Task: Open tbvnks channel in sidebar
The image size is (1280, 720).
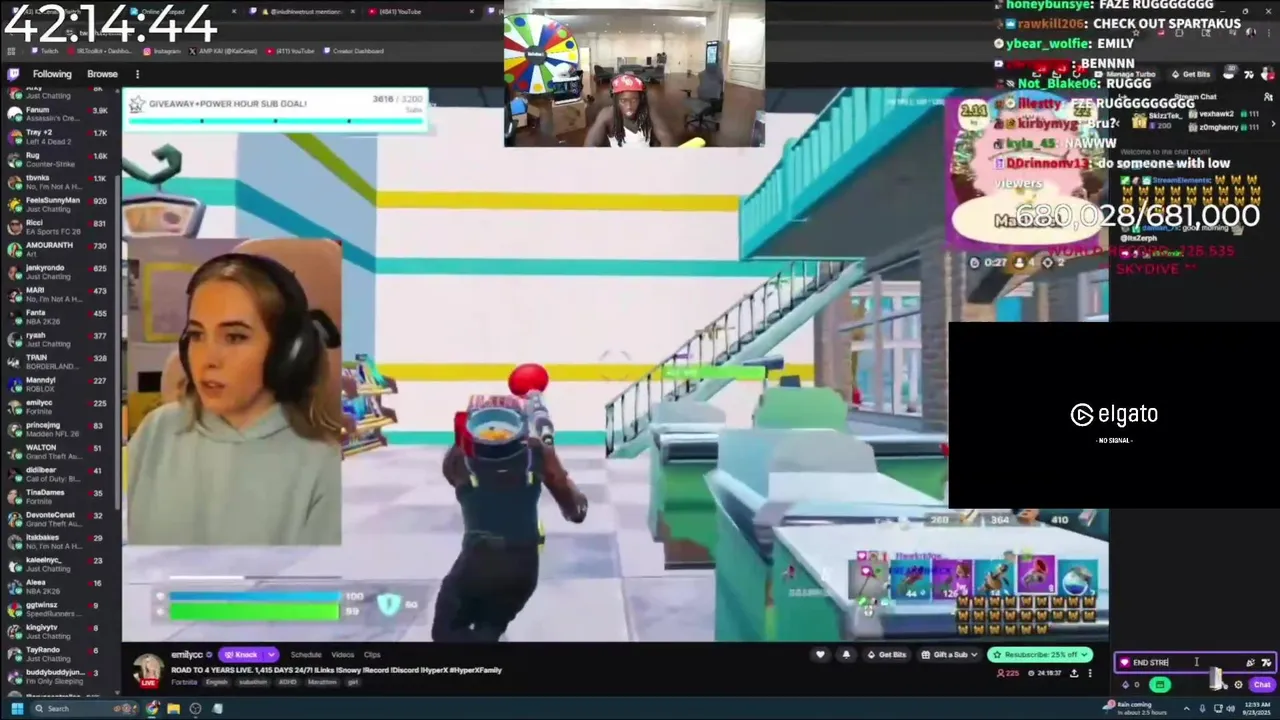Action: (x=60, y=181)
